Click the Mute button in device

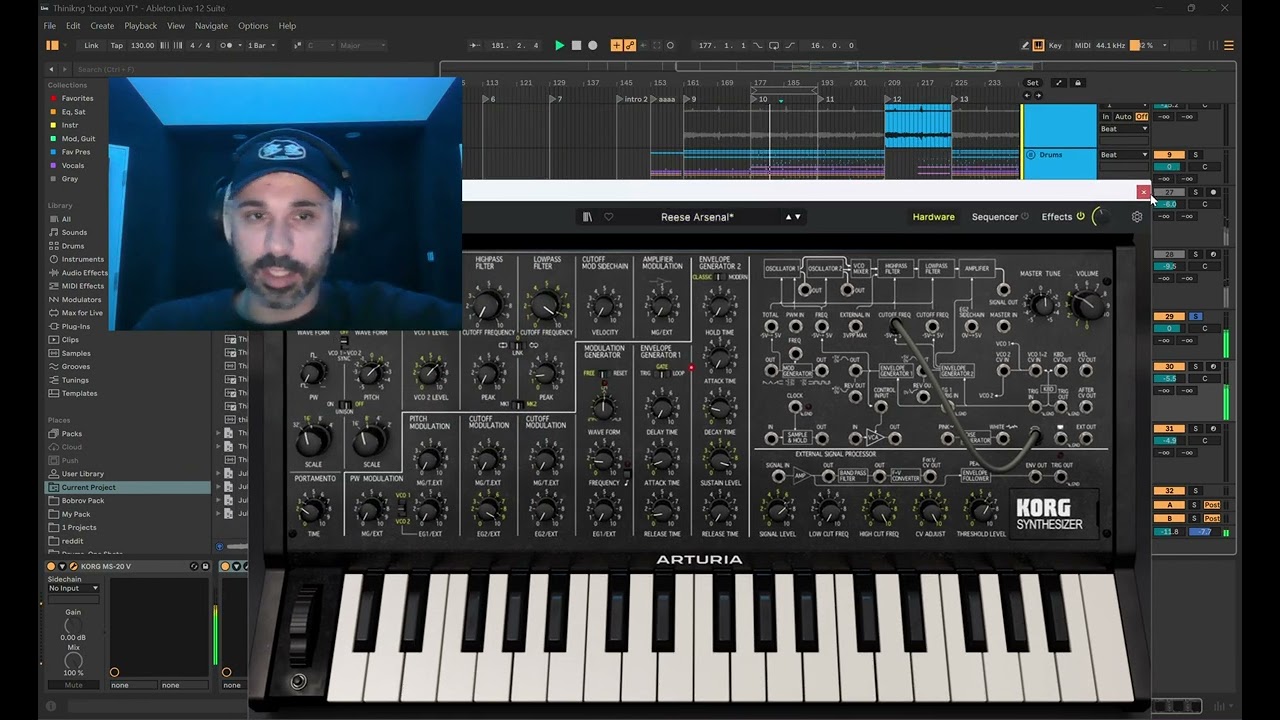tap(74, 685)
